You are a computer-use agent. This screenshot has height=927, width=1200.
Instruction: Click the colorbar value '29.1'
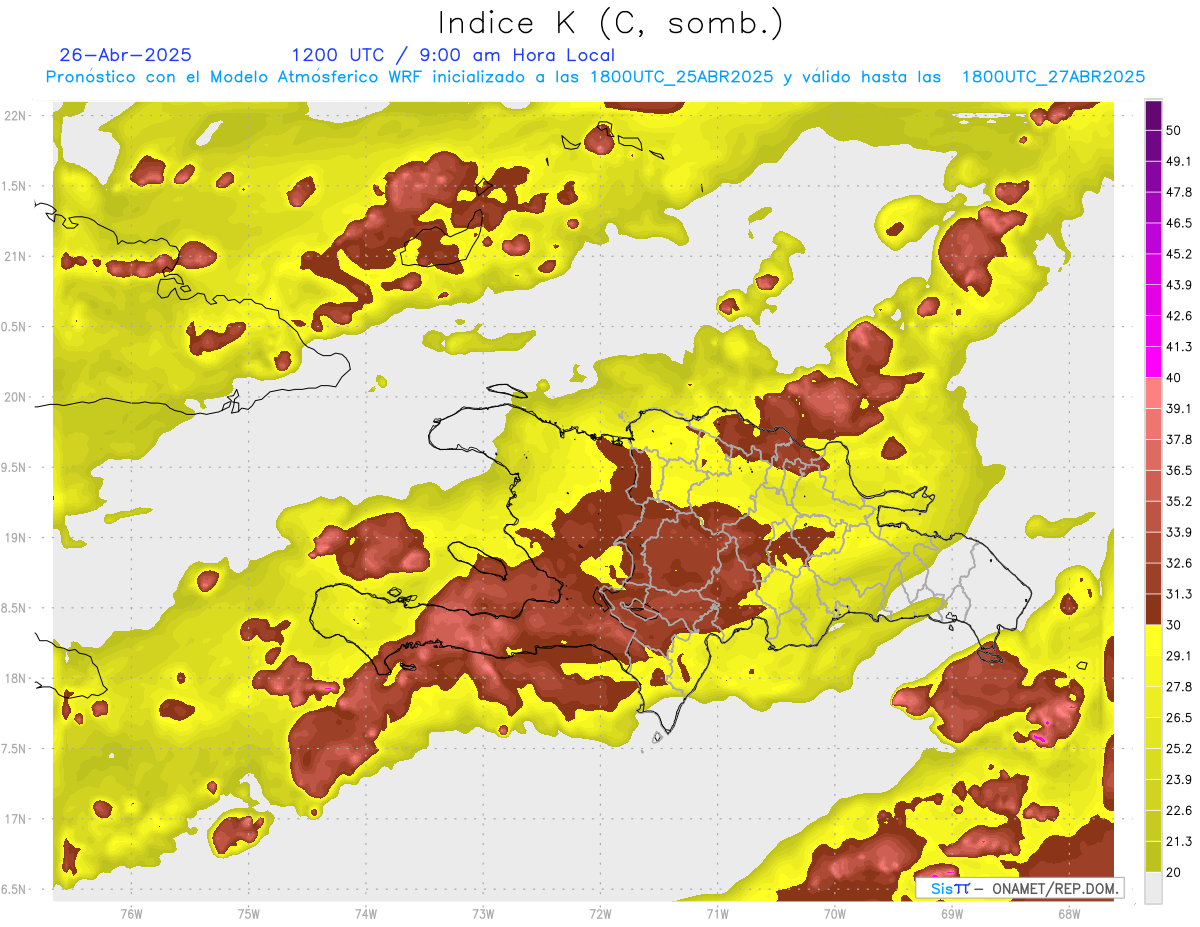pyautogui.click(x=1178, y=656)
